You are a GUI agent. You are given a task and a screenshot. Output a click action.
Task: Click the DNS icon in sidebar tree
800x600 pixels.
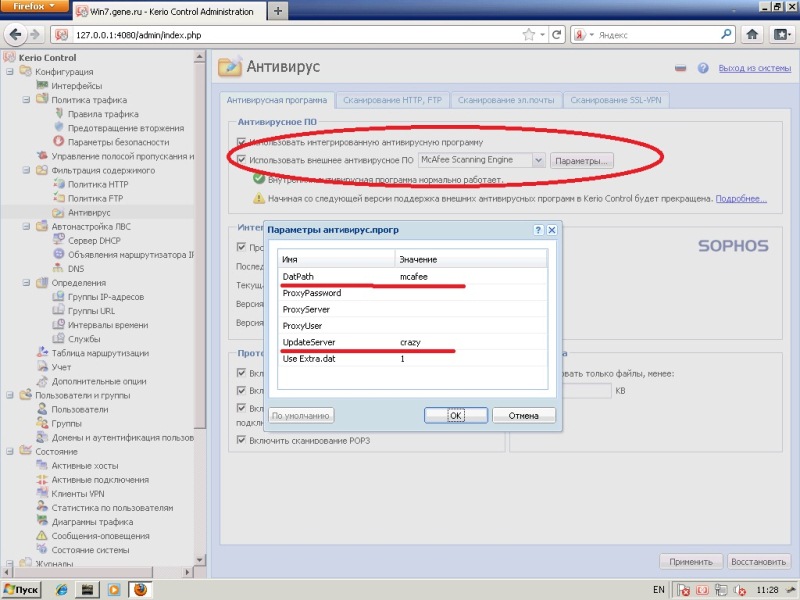coord(57,269)
